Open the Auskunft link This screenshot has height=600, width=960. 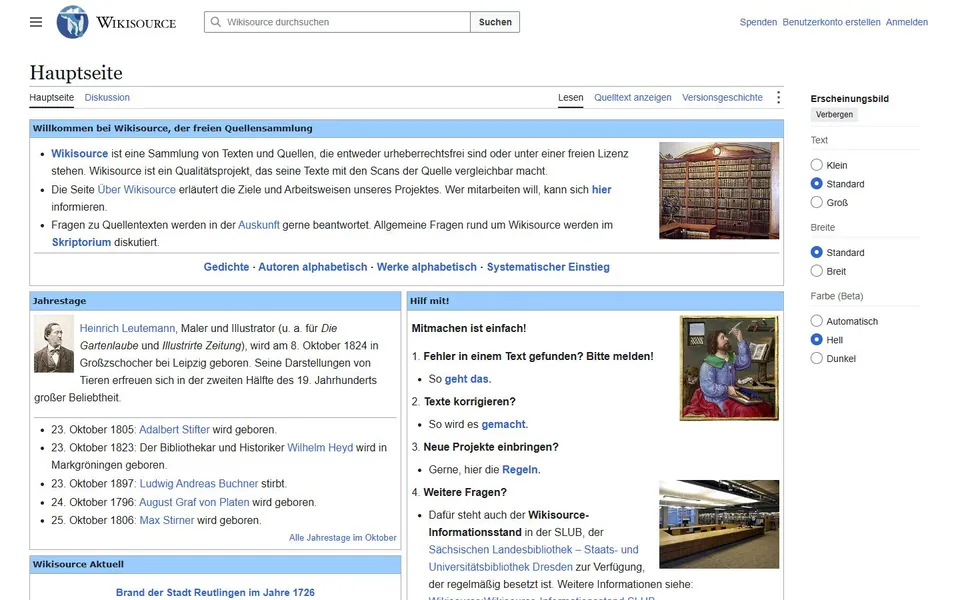(x=259, y=225)
